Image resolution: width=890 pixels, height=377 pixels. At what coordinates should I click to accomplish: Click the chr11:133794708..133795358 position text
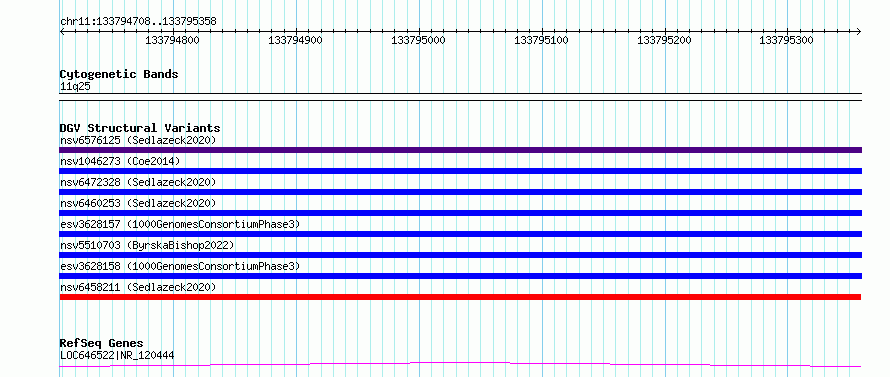point(138,22)
